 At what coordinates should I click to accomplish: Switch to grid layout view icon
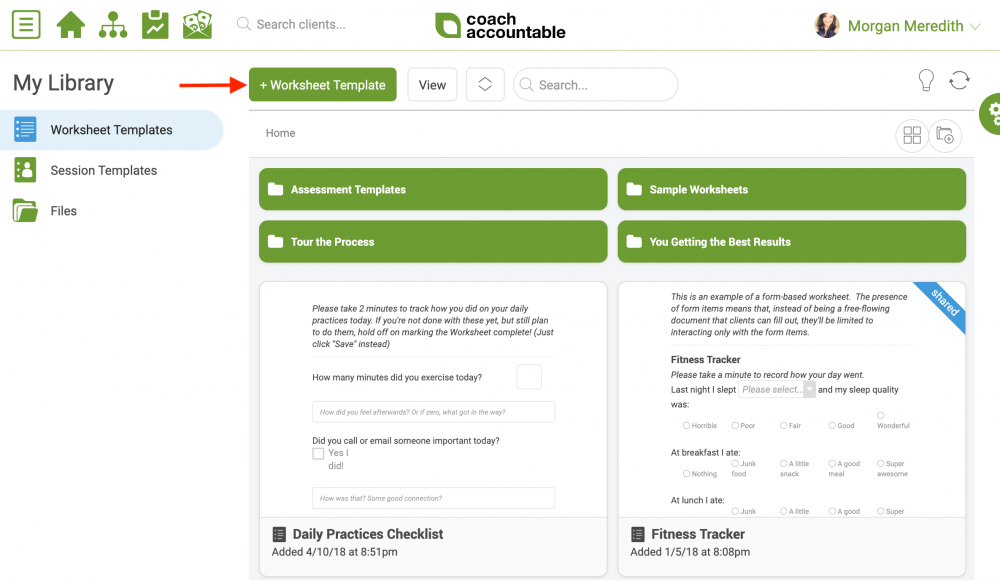tap(912, 135)
